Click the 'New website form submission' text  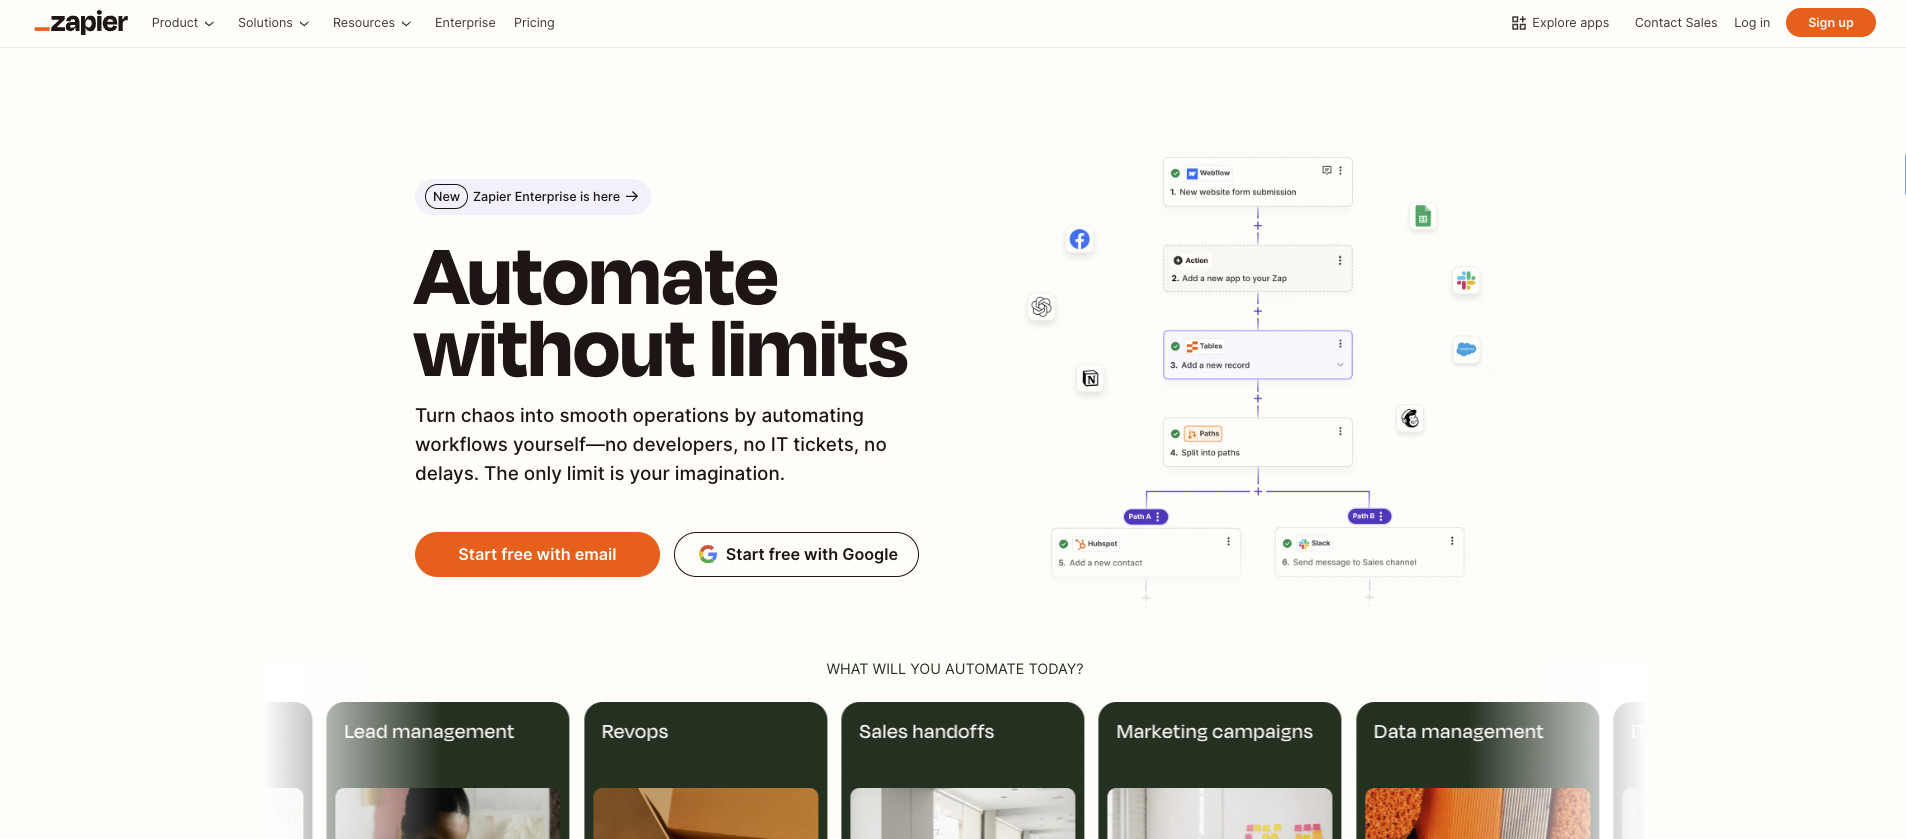(1238, 192)
